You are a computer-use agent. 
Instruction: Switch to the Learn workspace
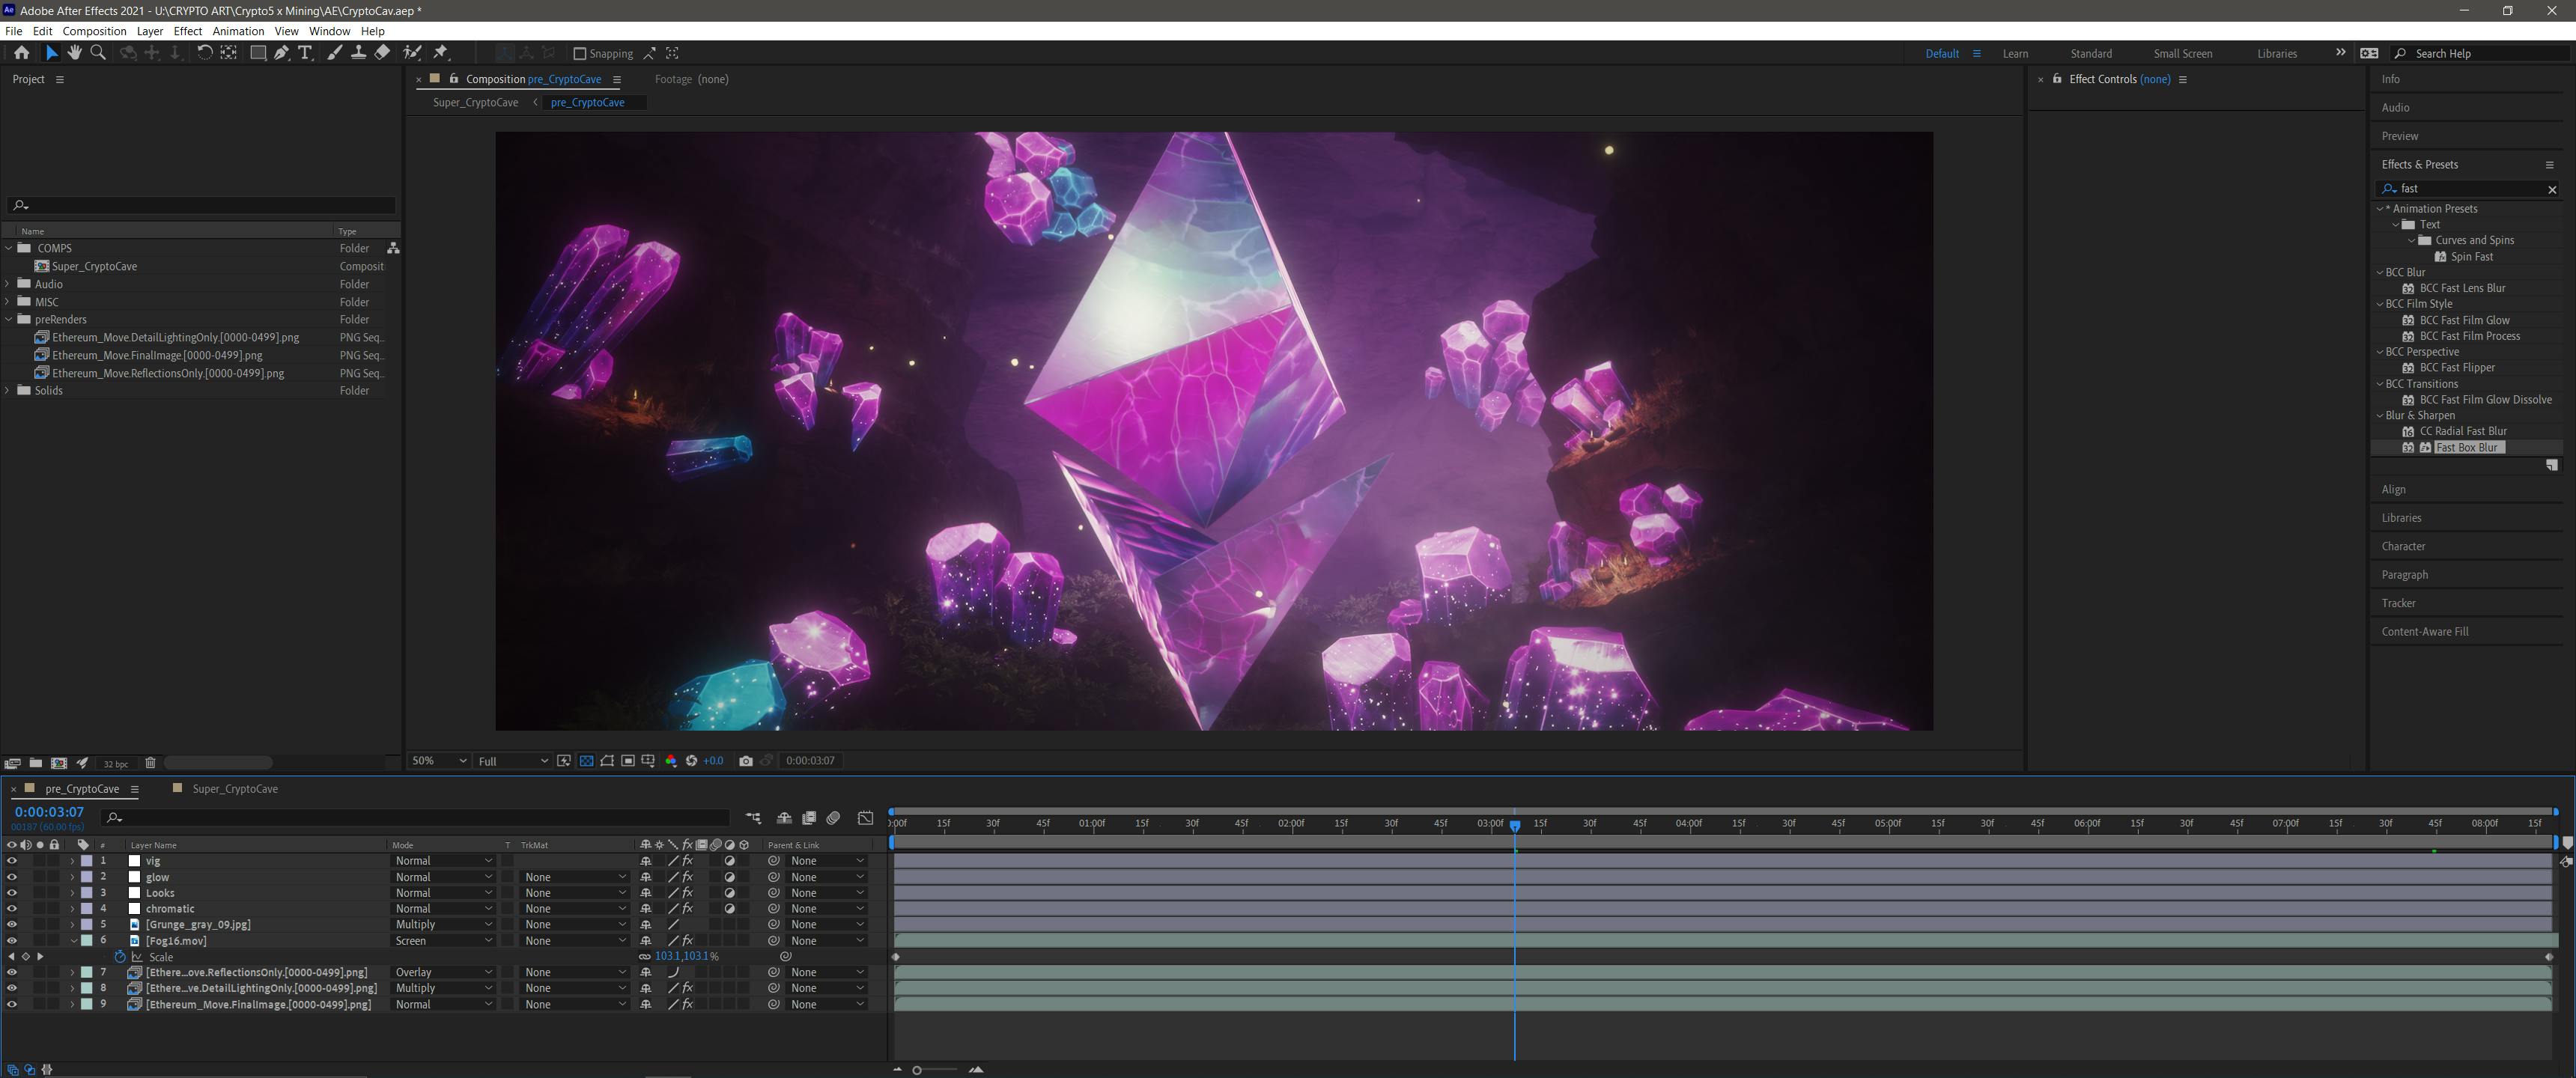(x=2015, y=54)
